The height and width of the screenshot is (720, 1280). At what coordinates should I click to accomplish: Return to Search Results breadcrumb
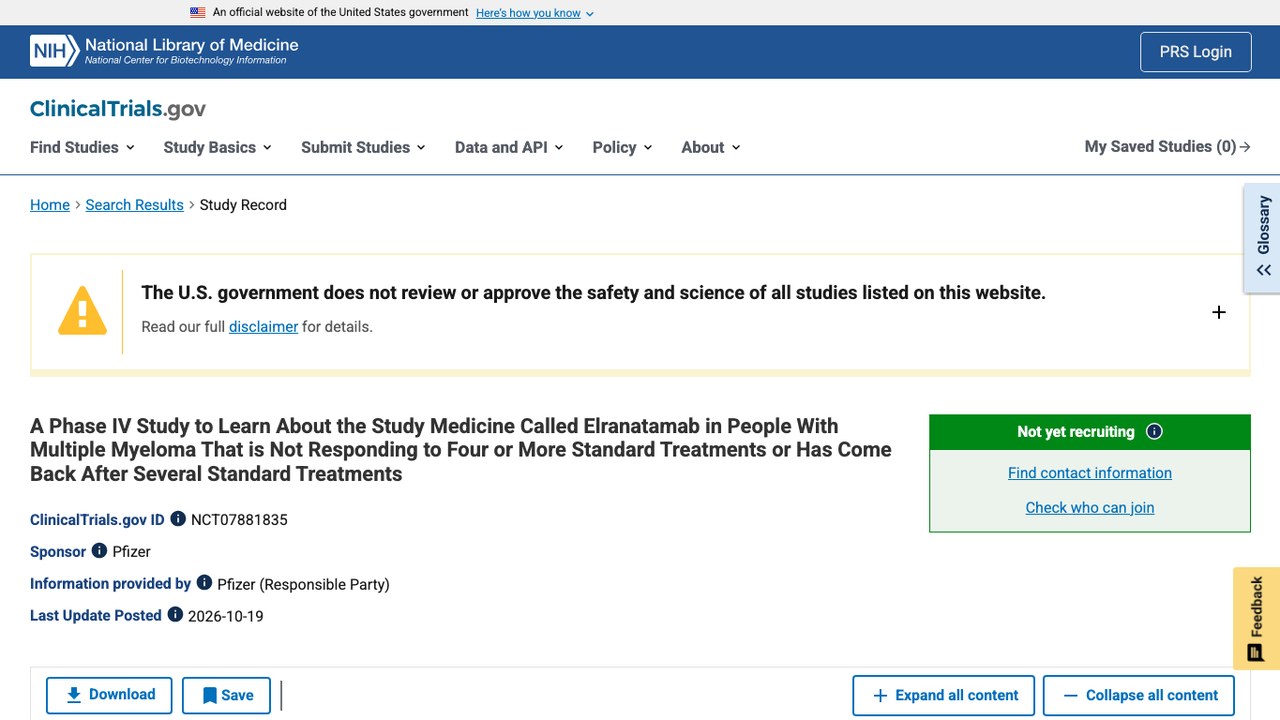tap(134, 205)
